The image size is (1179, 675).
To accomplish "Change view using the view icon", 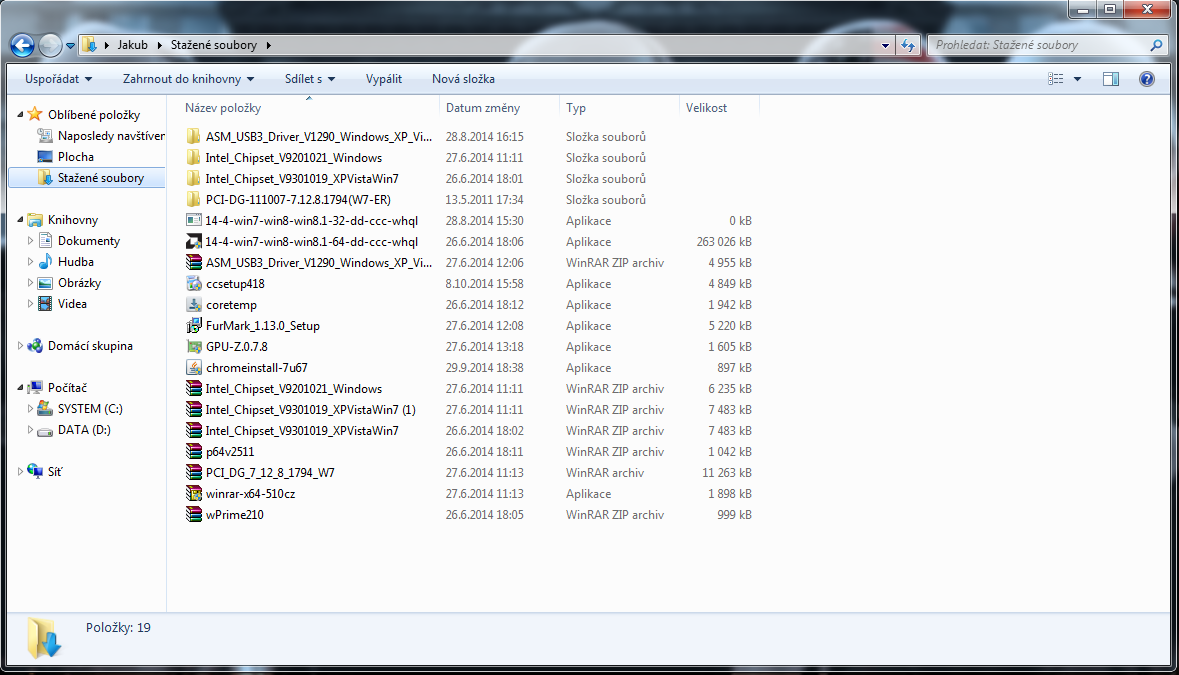I will tap(1056, 79).
